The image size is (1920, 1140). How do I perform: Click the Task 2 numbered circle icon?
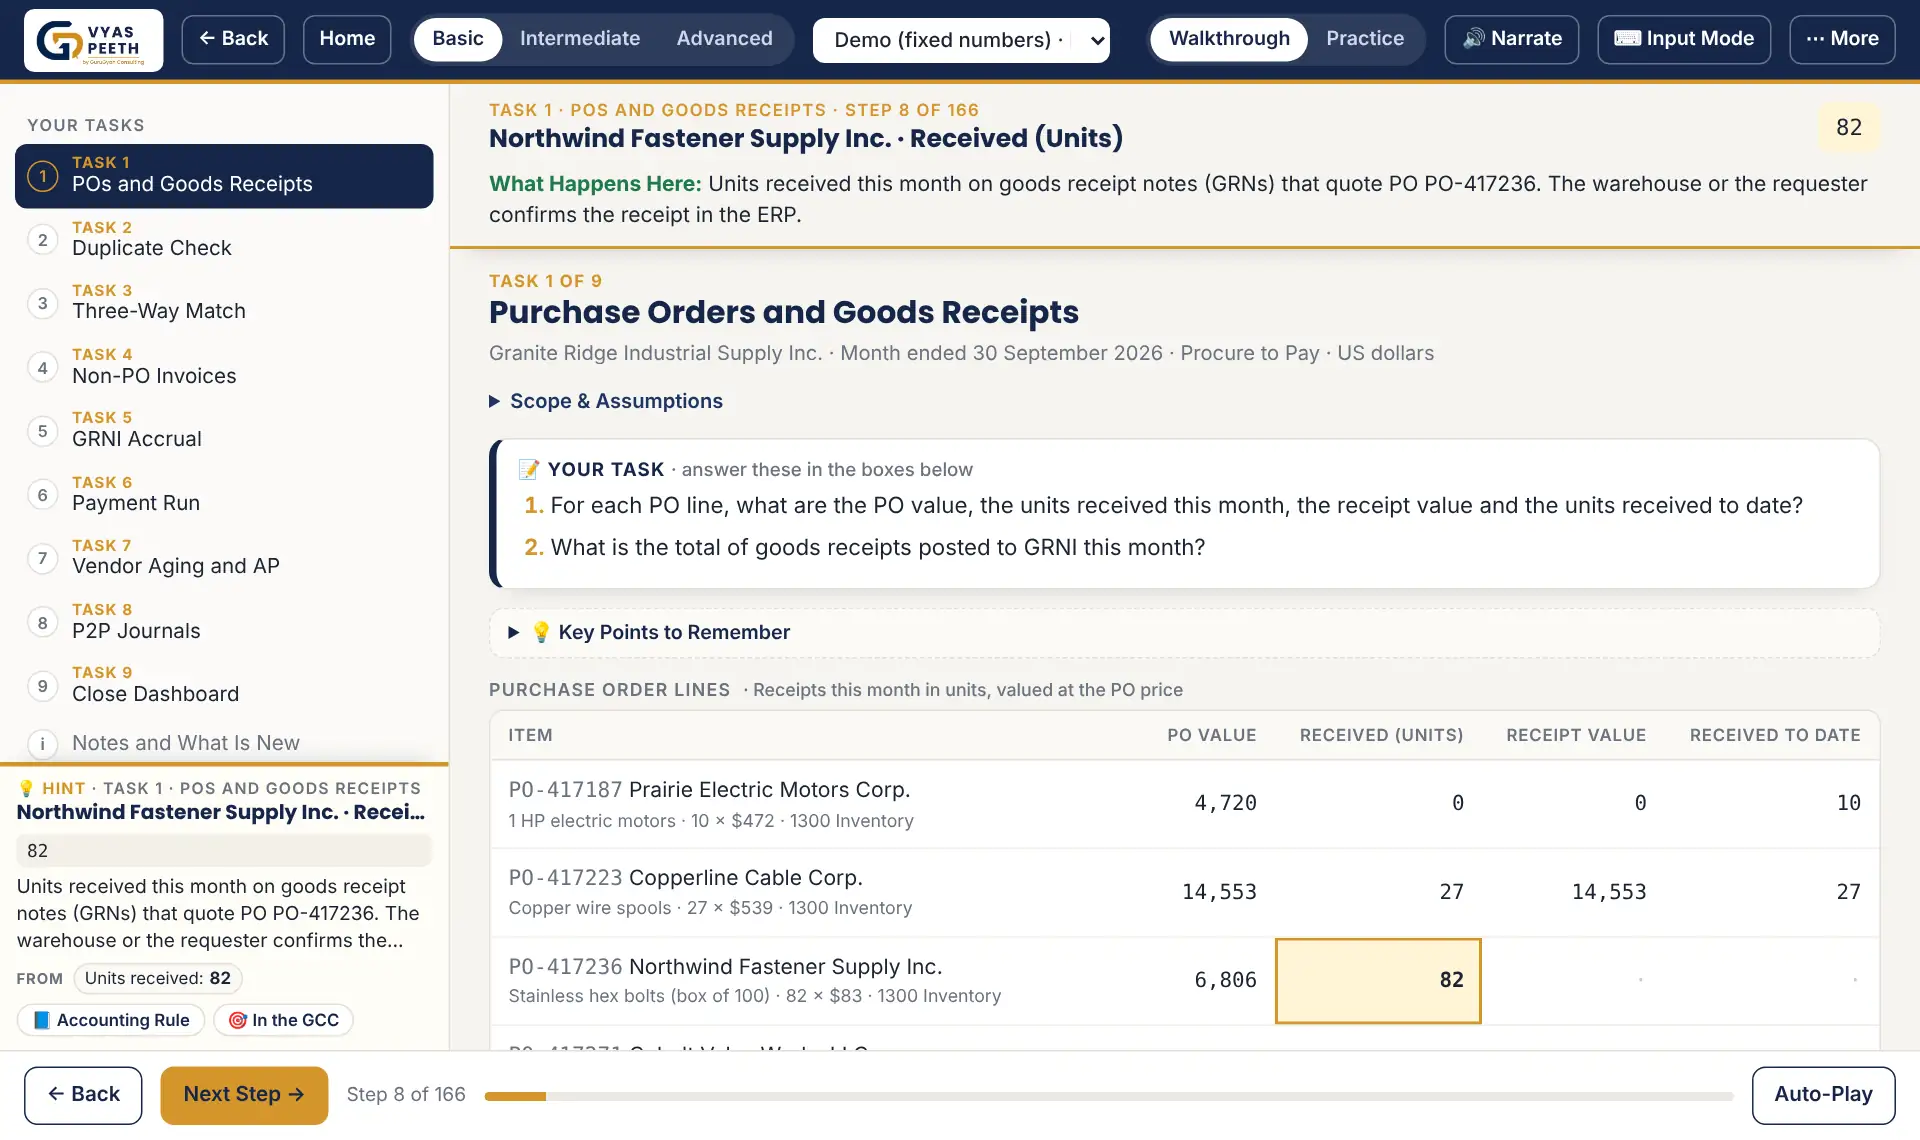(42, 240)
